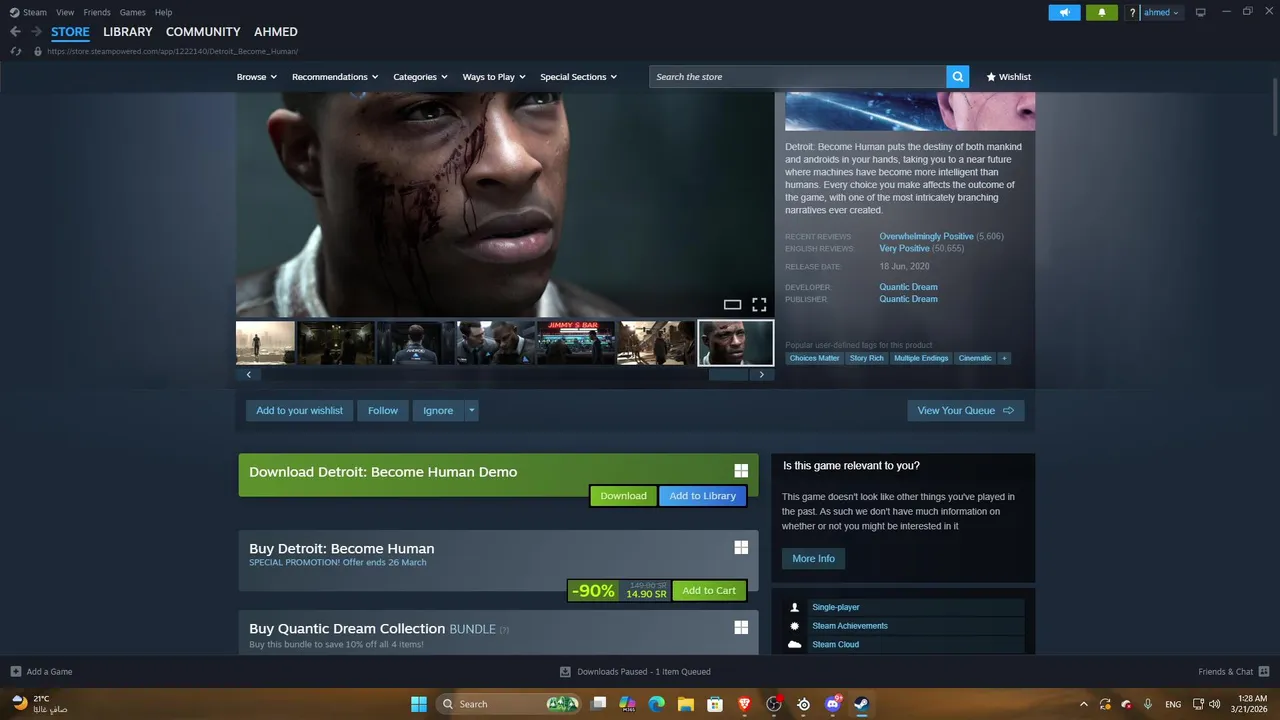Click the Add a Game plus icon
The height and width of the screenshot is (720, 1280).
pyautogui.click(x=15, y=671)
